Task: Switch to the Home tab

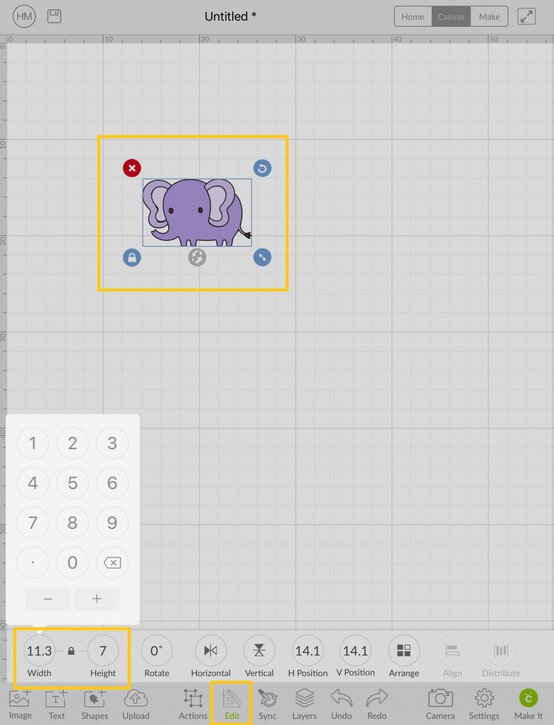Action: point(412,17)
